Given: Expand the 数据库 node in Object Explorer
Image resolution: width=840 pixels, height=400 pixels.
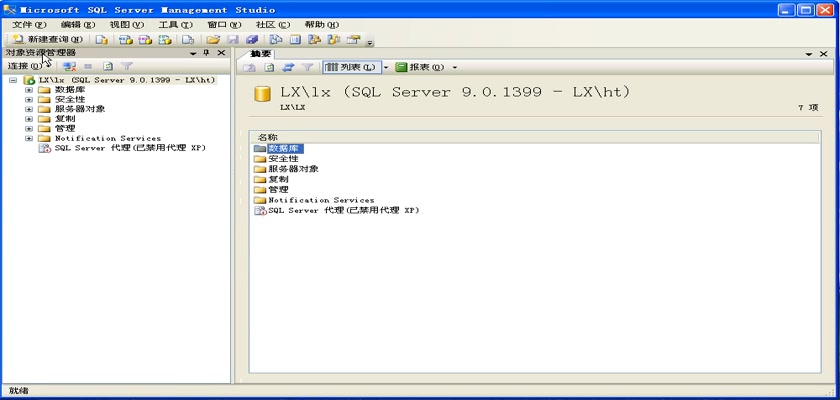Looking at the screenshot, I should tap(29, 89).
